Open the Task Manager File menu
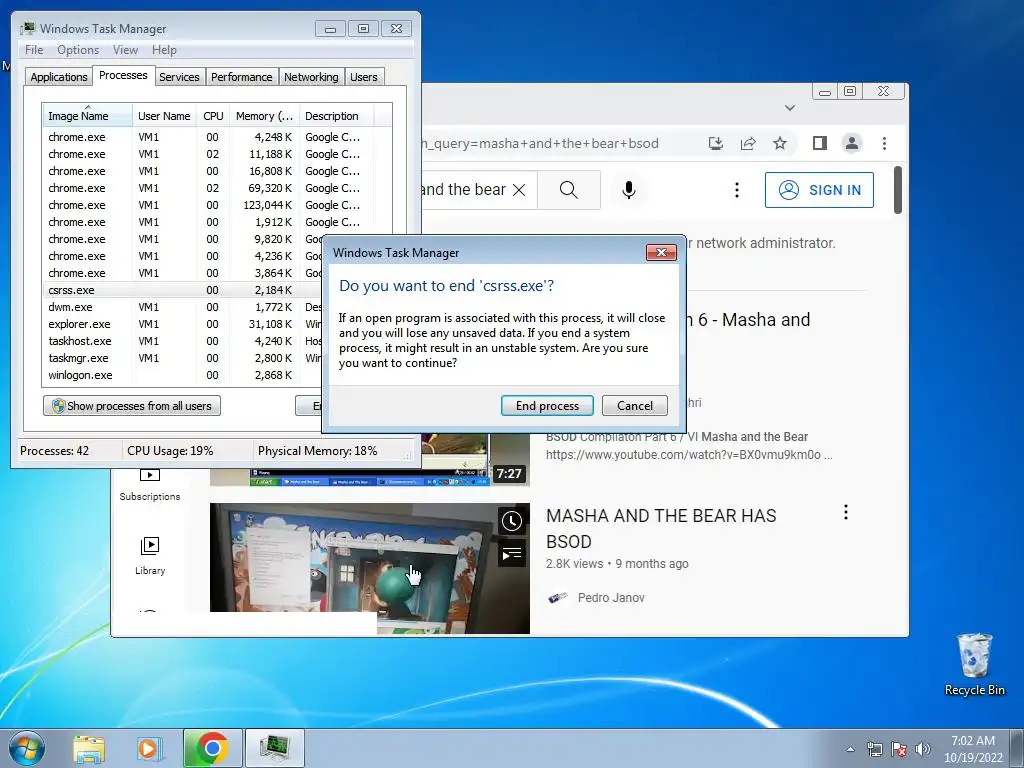Image resolution: width=1024 pixels, height=768 pixels. [x=34, y=50]
